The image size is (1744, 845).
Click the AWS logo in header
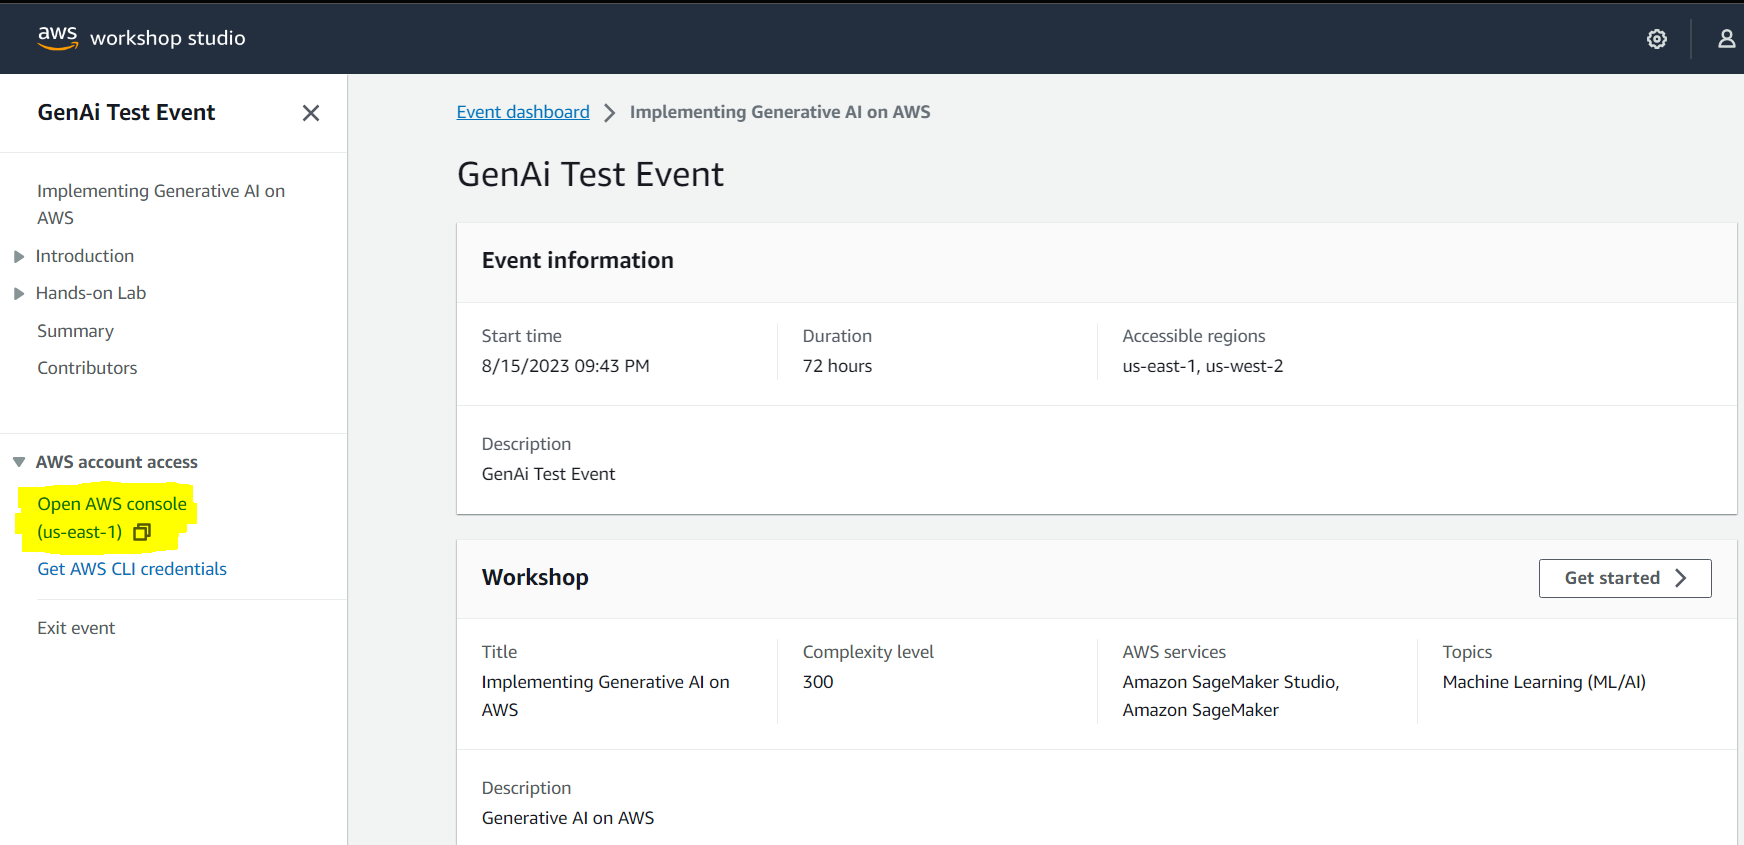[57, 37]
